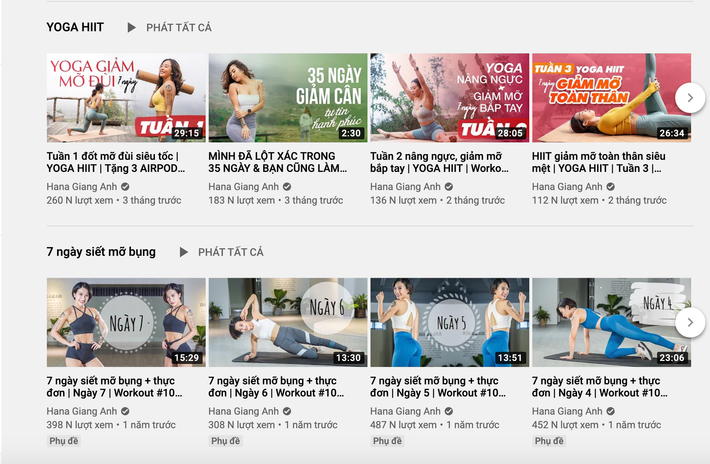Click verified badge under Tuần 2 nâng ngực video
Screen dimensions: 710x464
click(x=449, y=187)
